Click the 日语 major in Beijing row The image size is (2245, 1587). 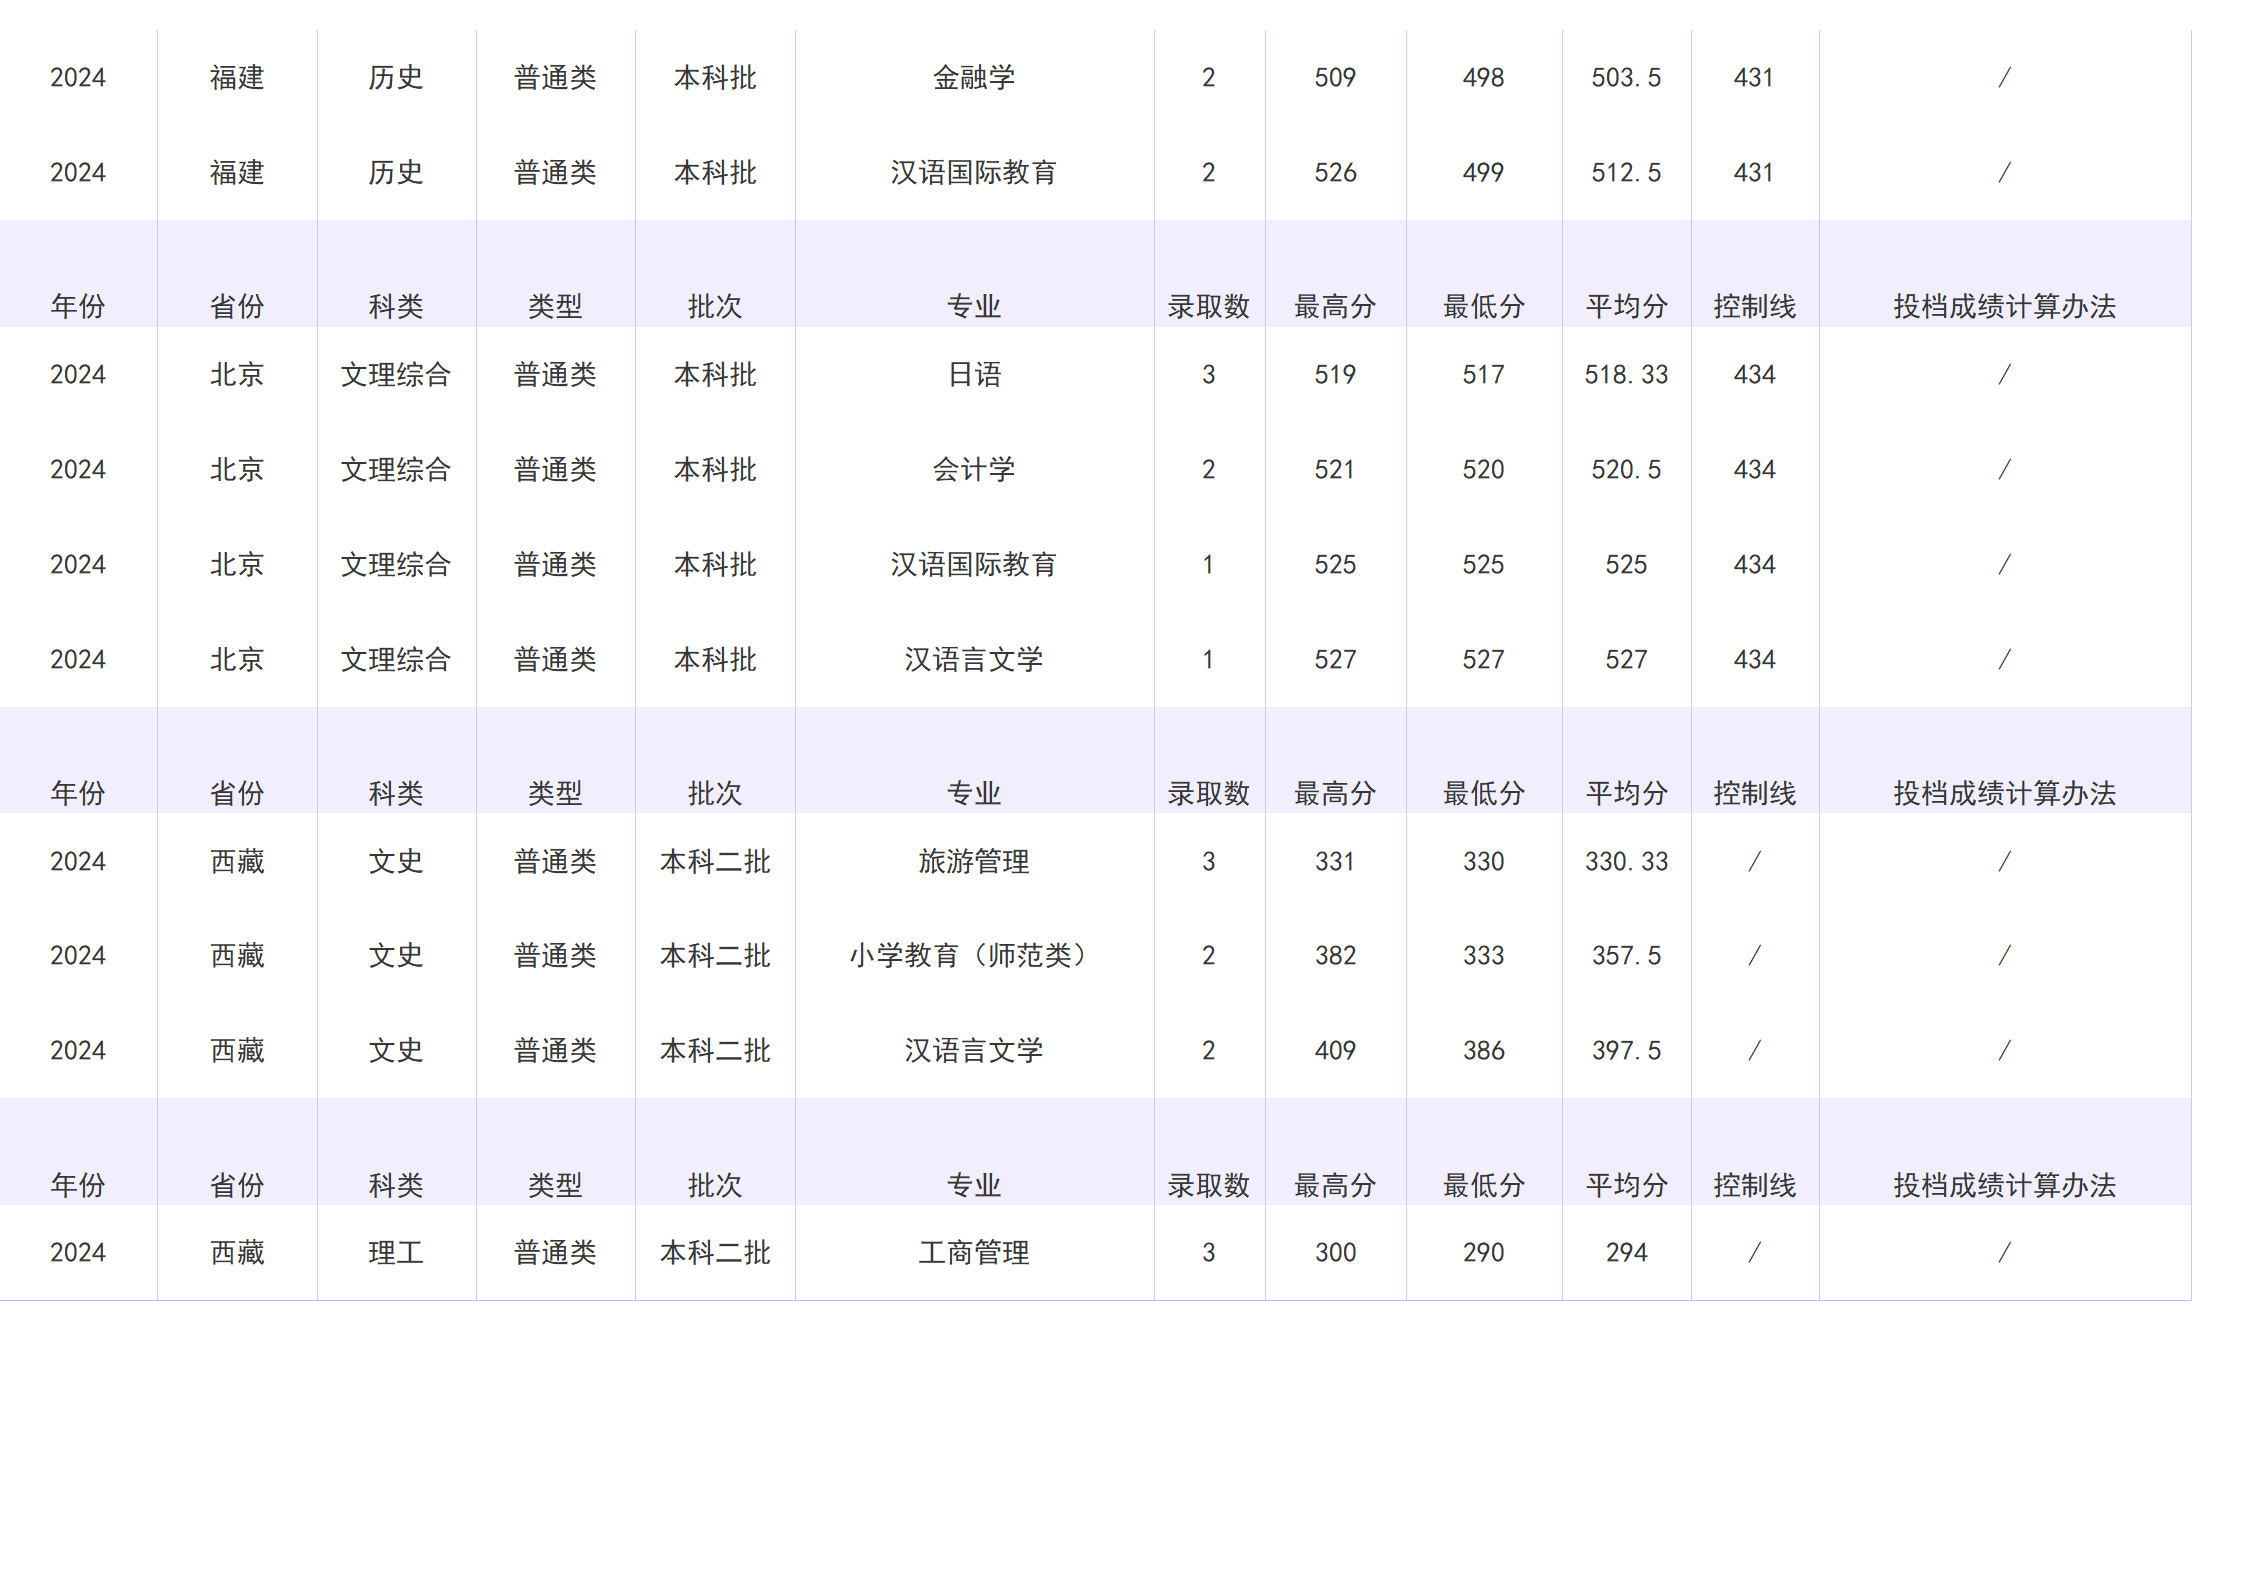pos(975,374)
